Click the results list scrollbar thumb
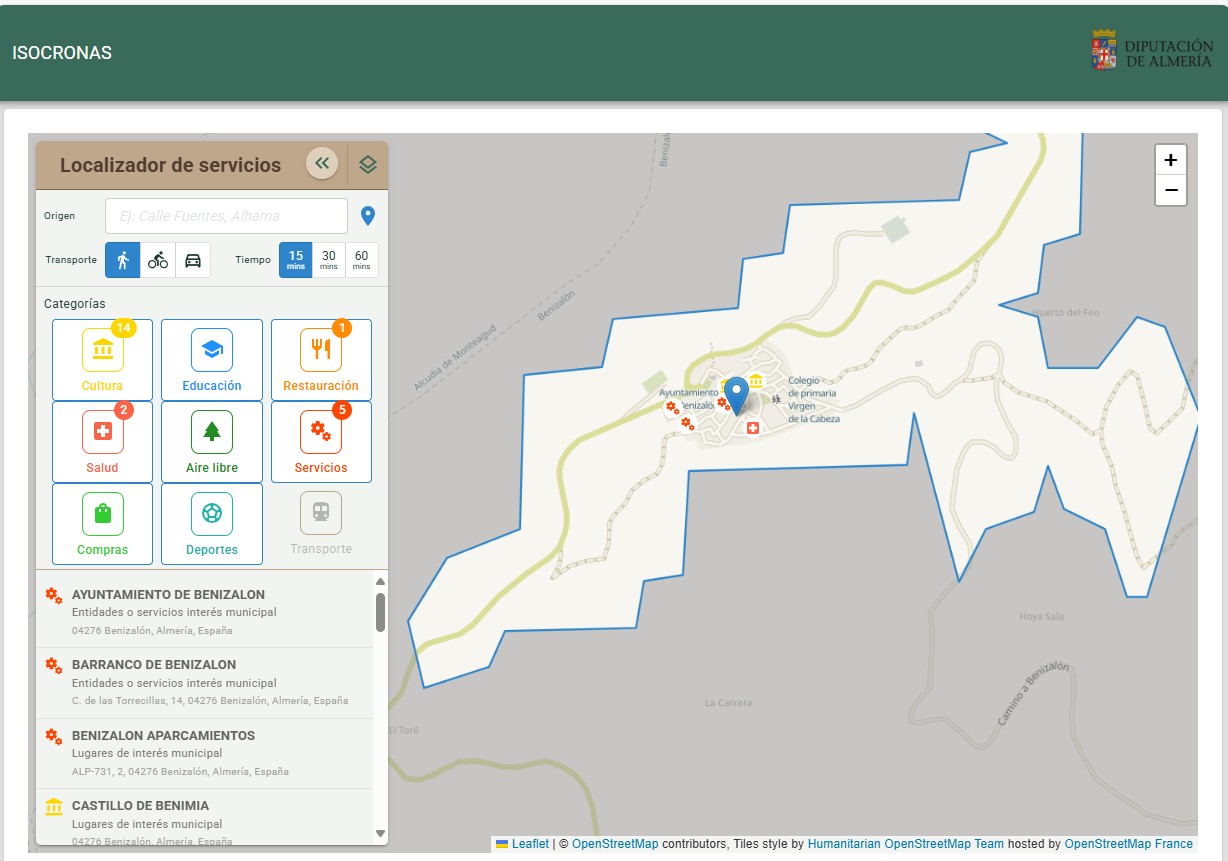This screenshot has width=1228, height=861. 380,612
